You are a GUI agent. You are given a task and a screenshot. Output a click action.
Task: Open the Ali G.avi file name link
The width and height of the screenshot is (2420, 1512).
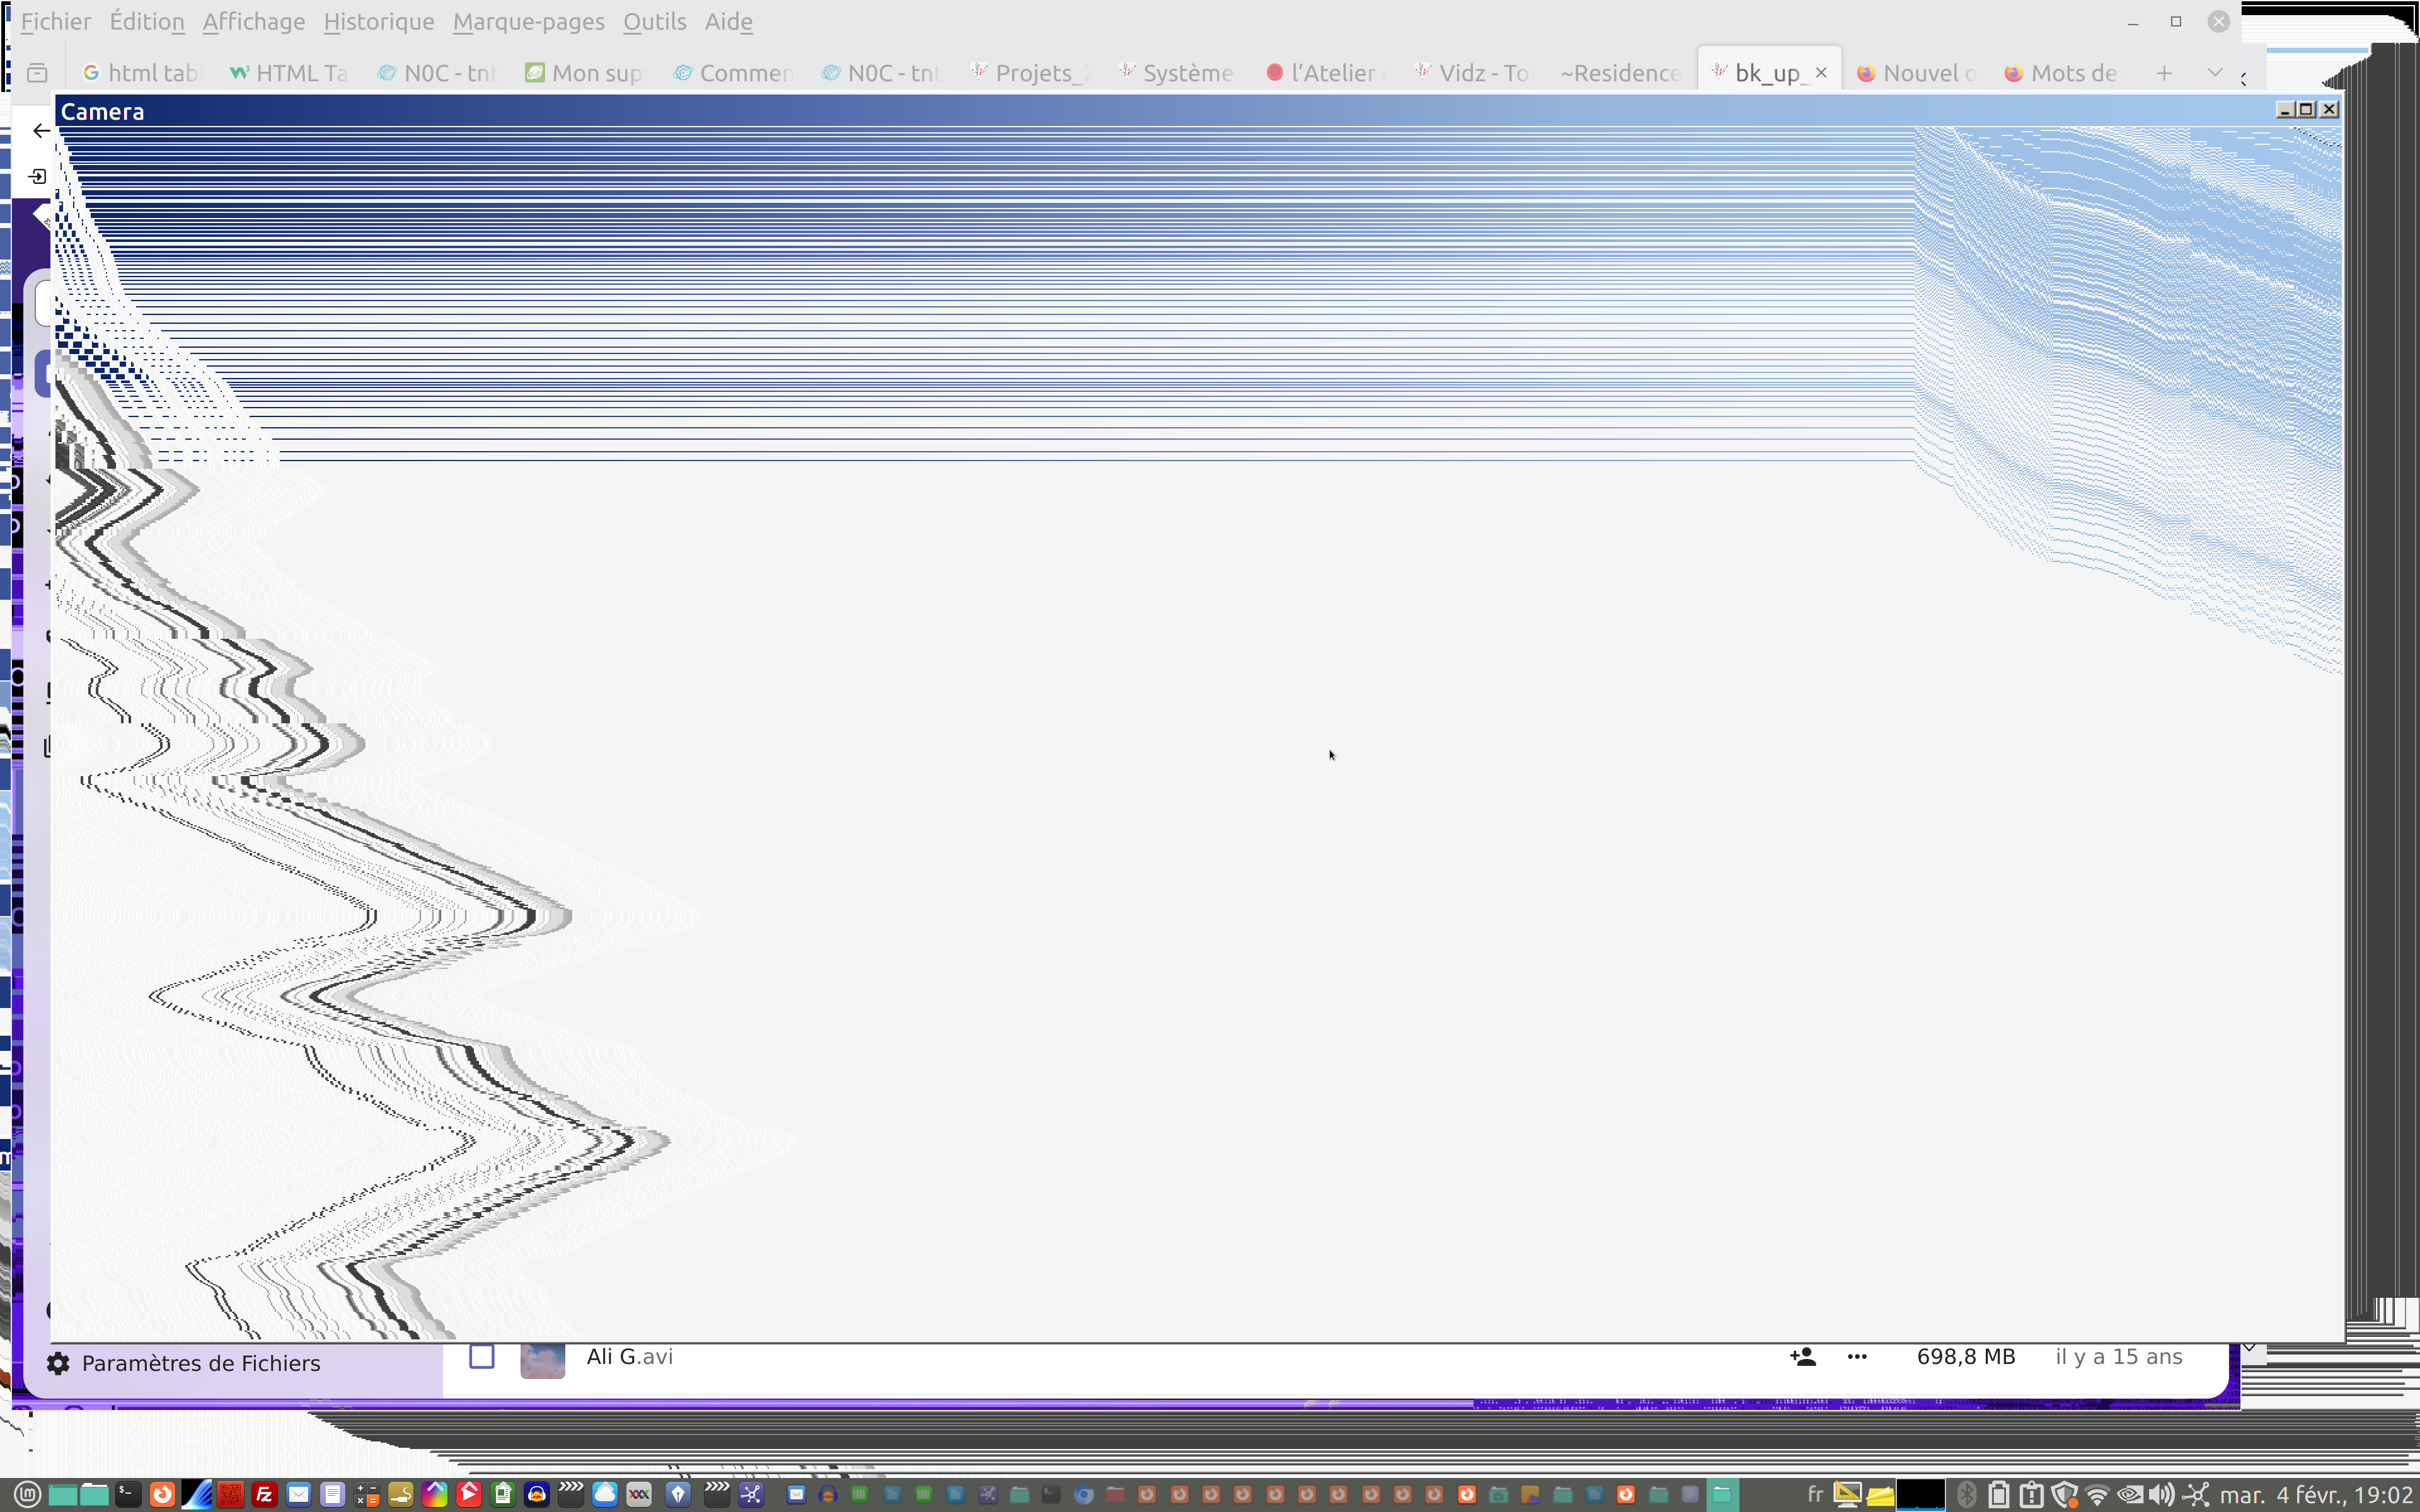click(x=629, y=1357)
